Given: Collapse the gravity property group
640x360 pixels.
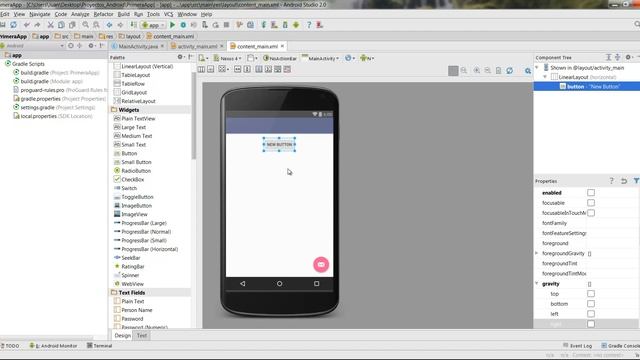Looking at the screenshot, I should click(x=537, y=284).
